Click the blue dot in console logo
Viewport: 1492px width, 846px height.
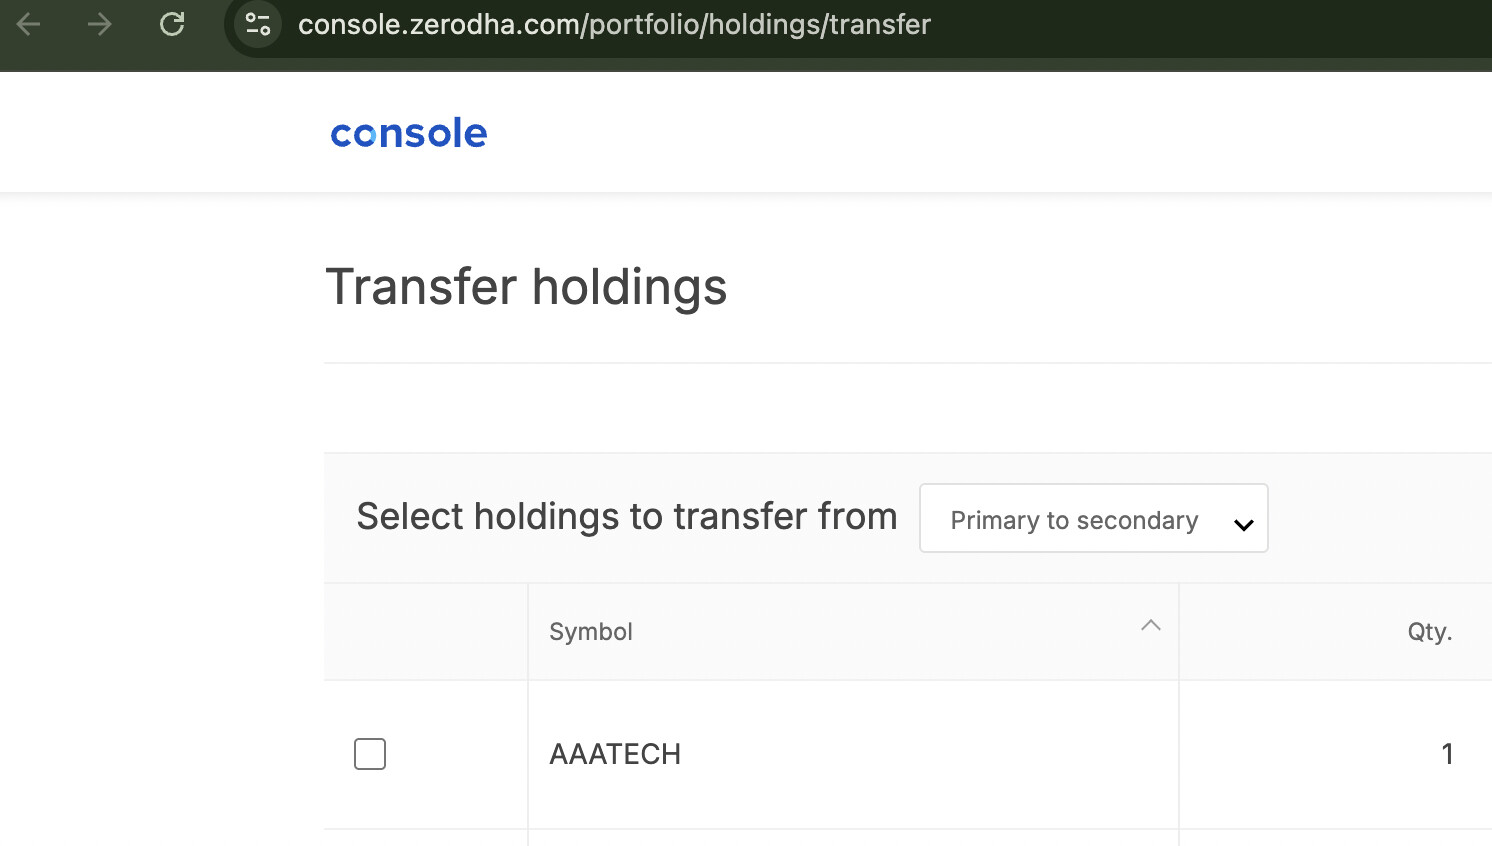(366, 136)
